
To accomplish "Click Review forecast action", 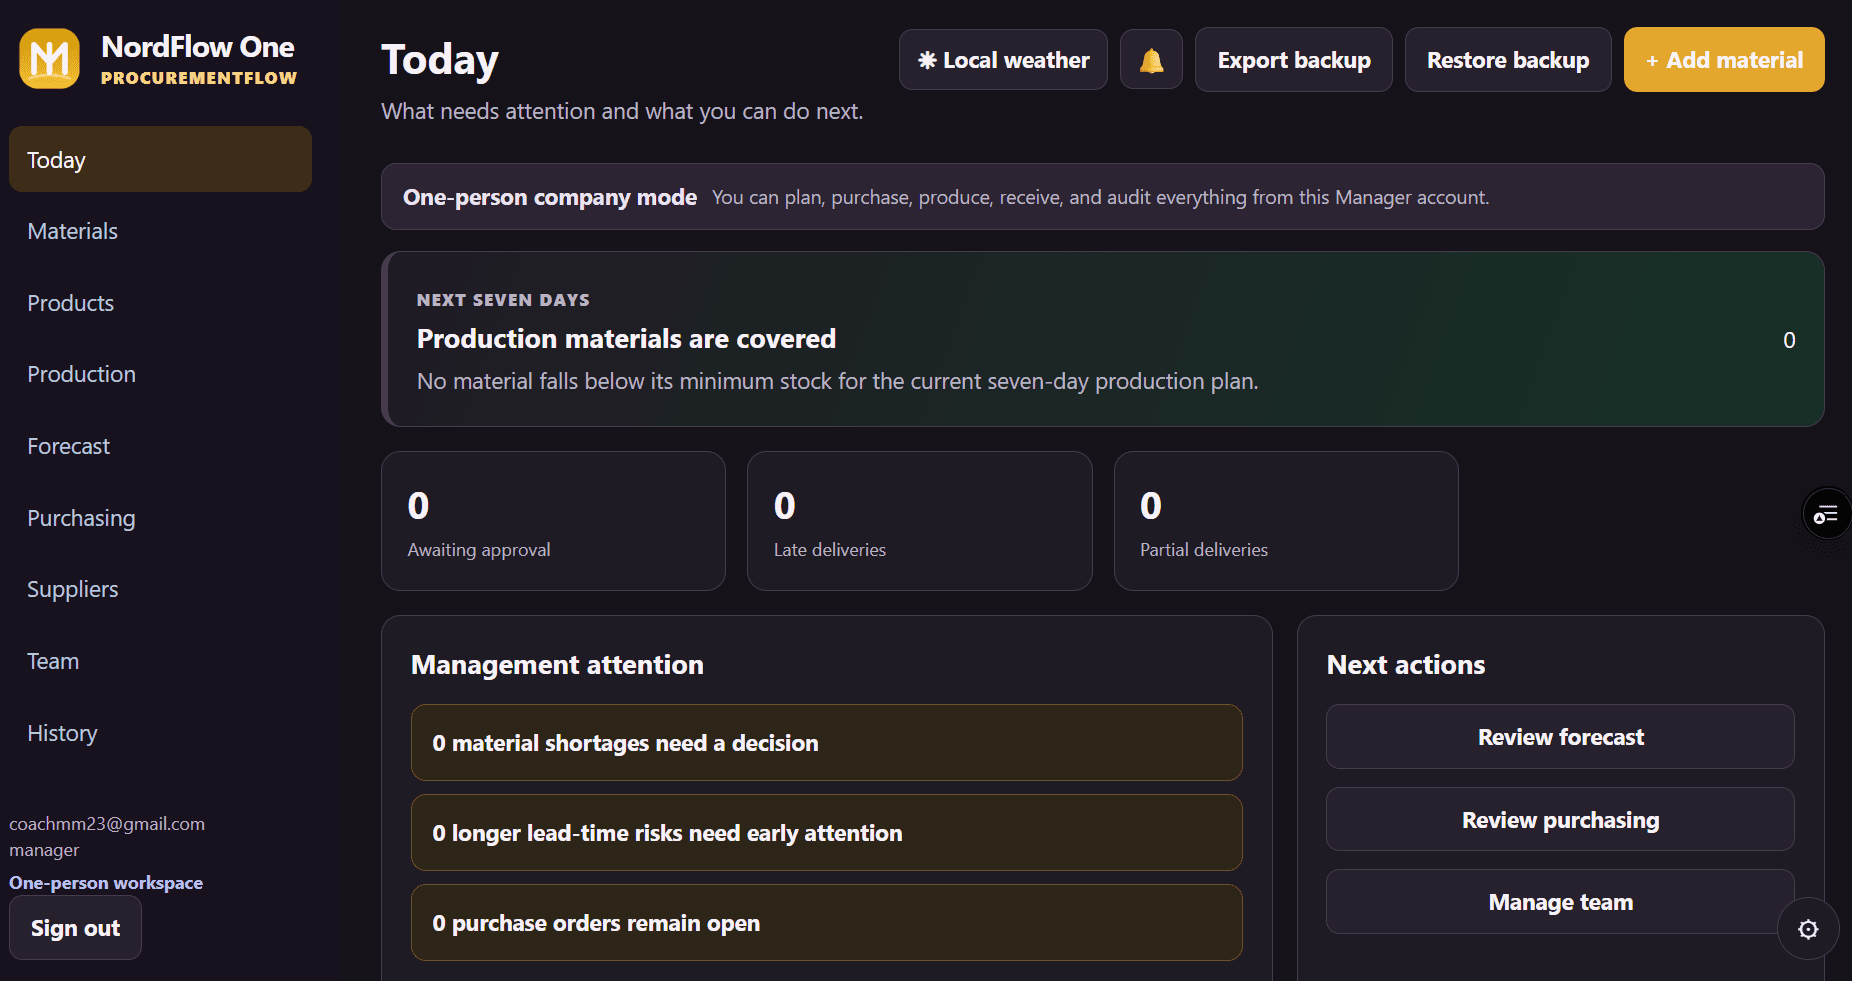I will pyautogui.click(x=1560, y=737).
